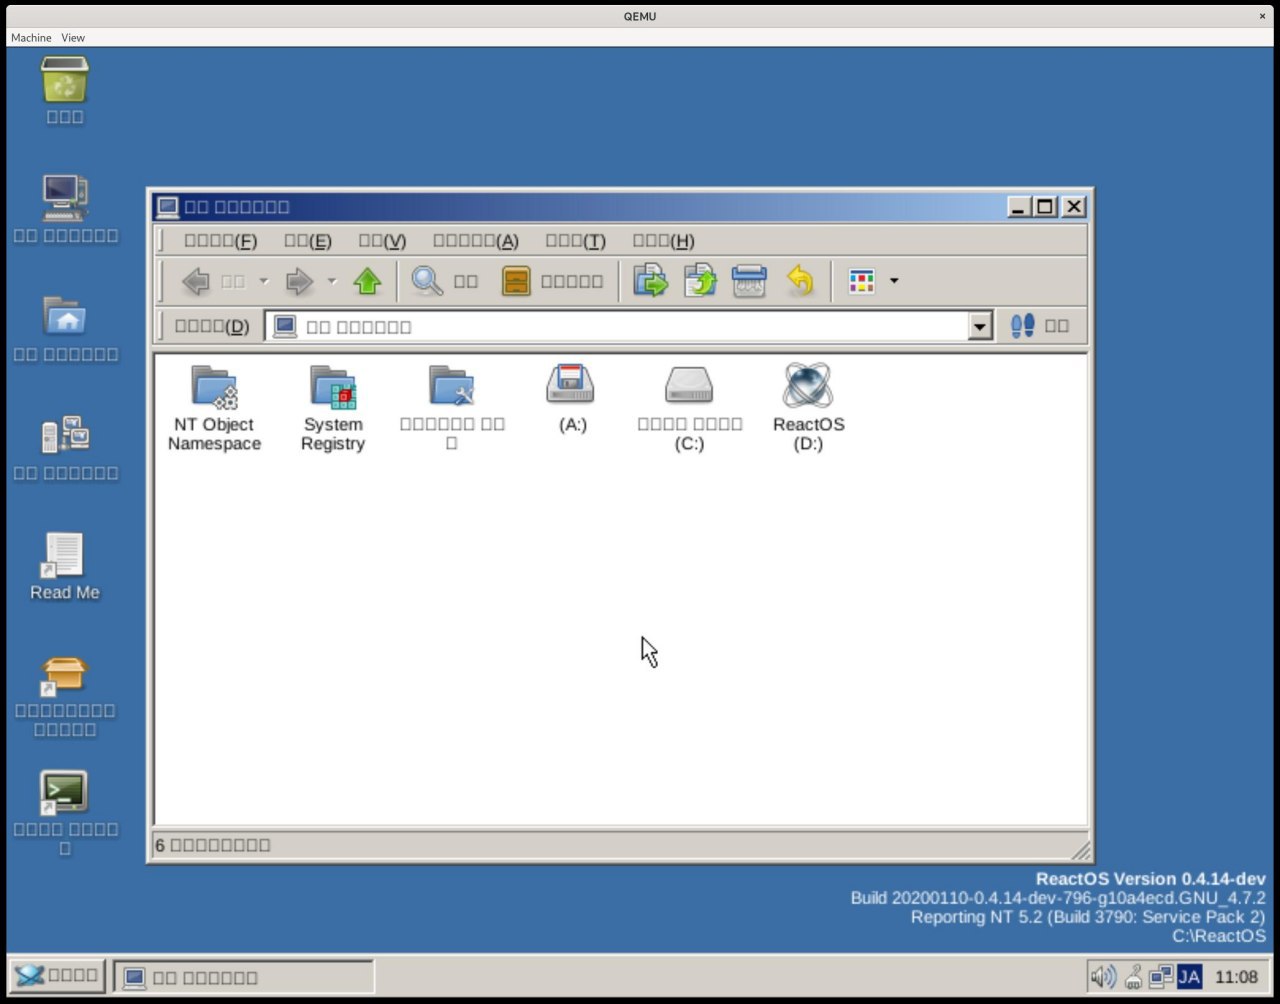Viewport: 1280px width, 1004px height.
Task: Open the menu marked (E)
Action: pos(308,241)
